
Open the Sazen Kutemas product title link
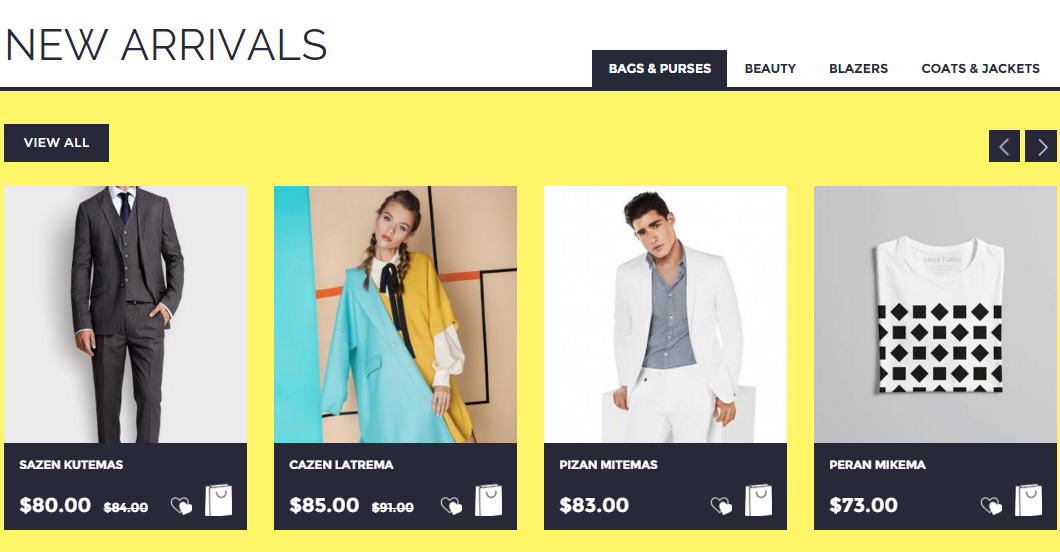(71, 465)
